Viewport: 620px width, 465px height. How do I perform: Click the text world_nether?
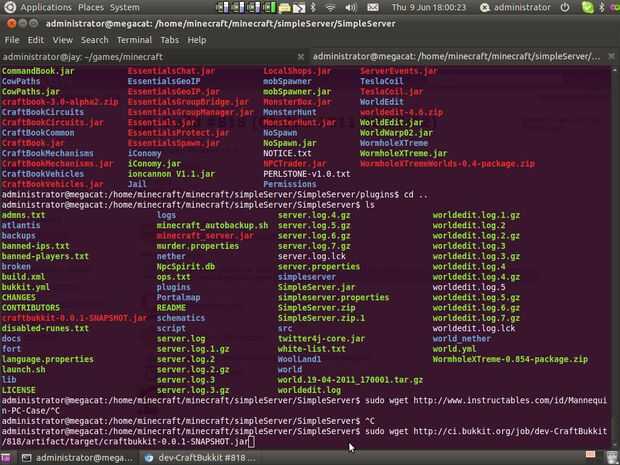click(462, 338)
